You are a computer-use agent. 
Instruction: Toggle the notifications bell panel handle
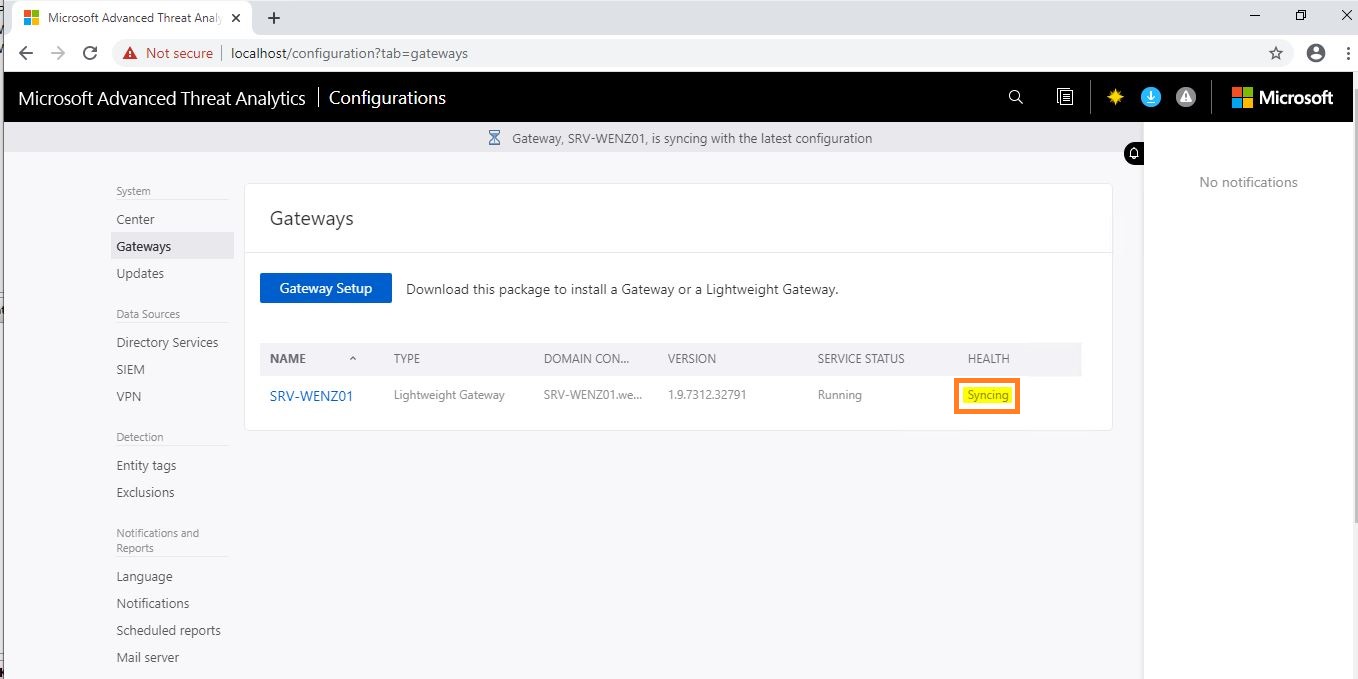point(1134,153)
